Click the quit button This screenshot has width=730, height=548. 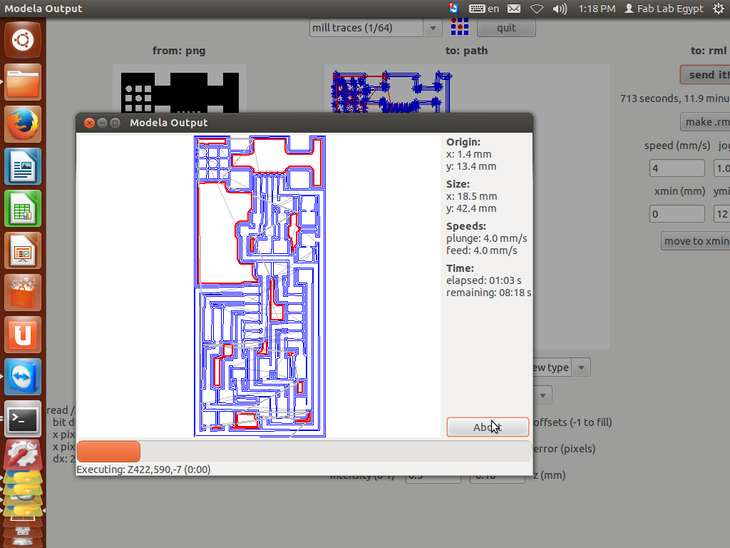[506, 28]
